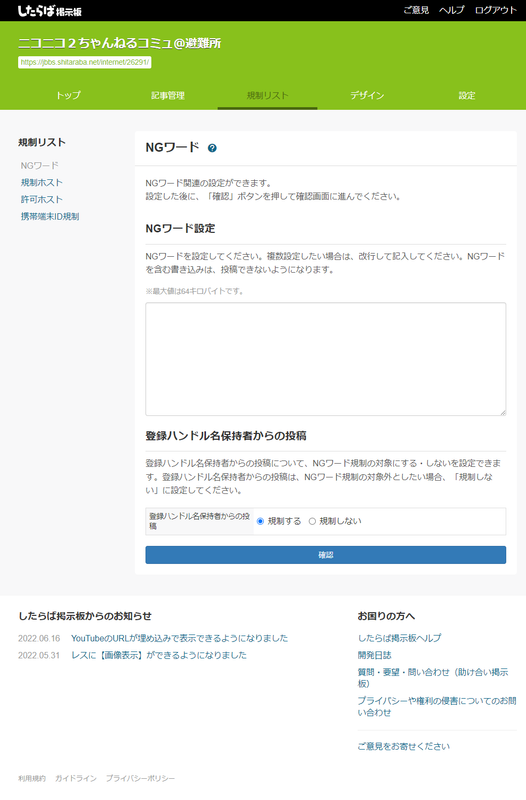Select the 規制する radio button

pos(260,521)
